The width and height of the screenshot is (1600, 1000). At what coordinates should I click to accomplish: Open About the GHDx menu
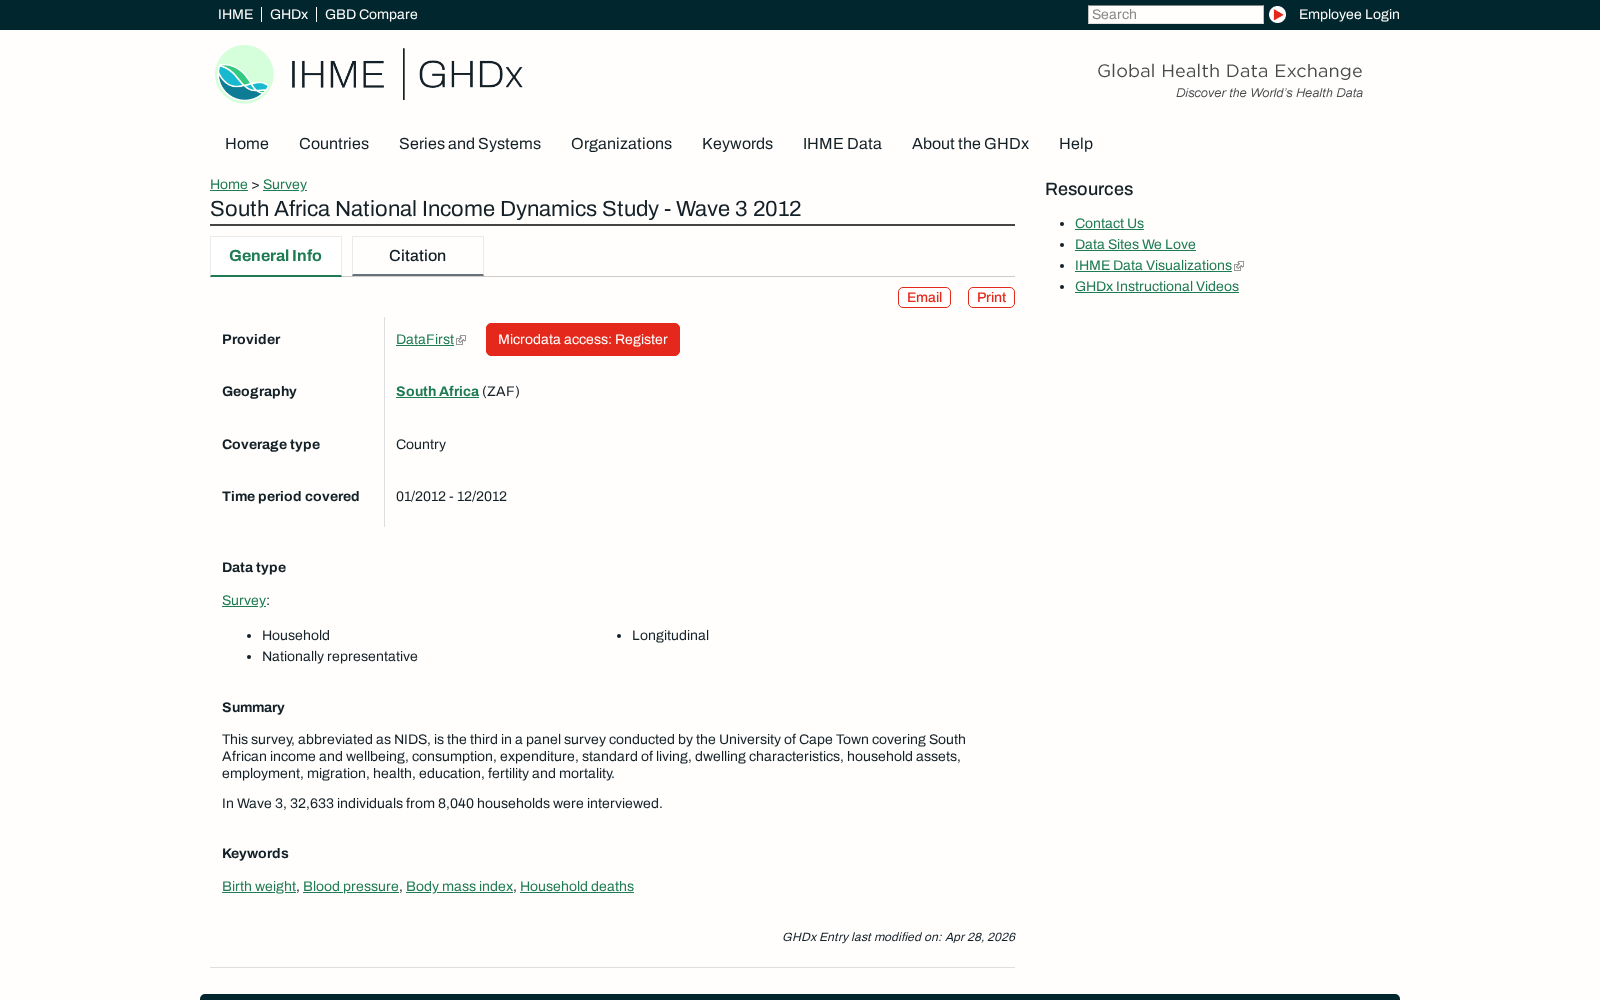pyautogui.click(x=970, y=144)
